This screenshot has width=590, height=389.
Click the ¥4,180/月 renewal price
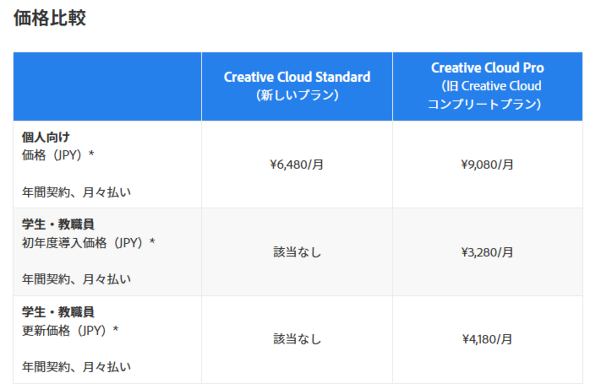[x=487, y=339]
